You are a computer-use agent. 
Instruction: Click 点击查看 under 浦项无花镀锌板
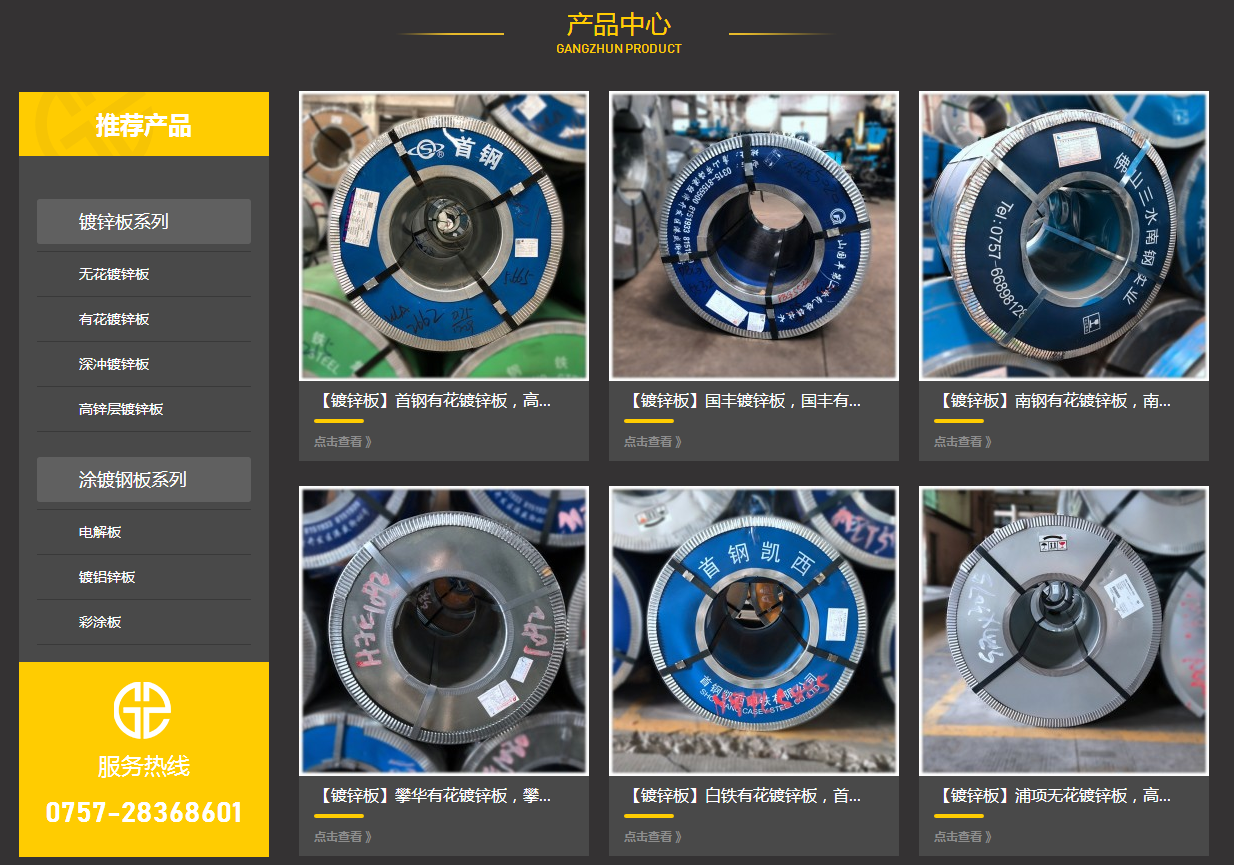click(x=963, y=836)
